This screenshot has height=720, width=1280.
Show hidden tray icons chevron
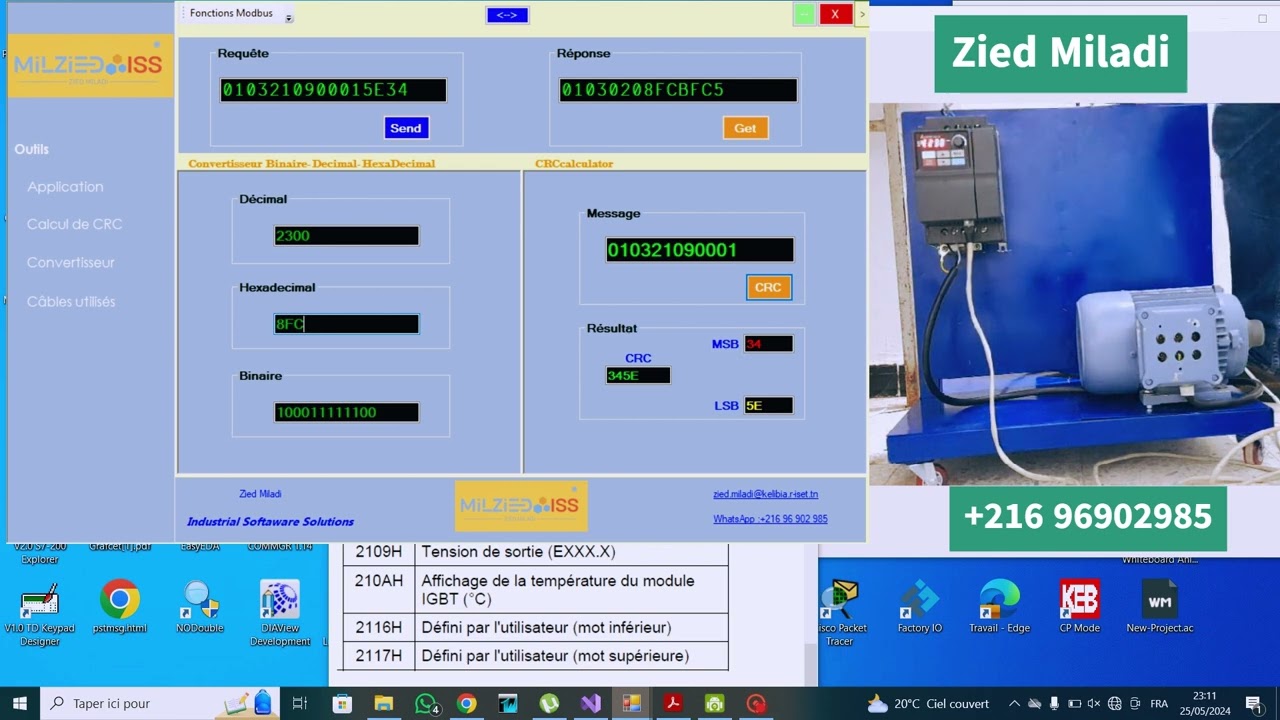(1014, 703)
